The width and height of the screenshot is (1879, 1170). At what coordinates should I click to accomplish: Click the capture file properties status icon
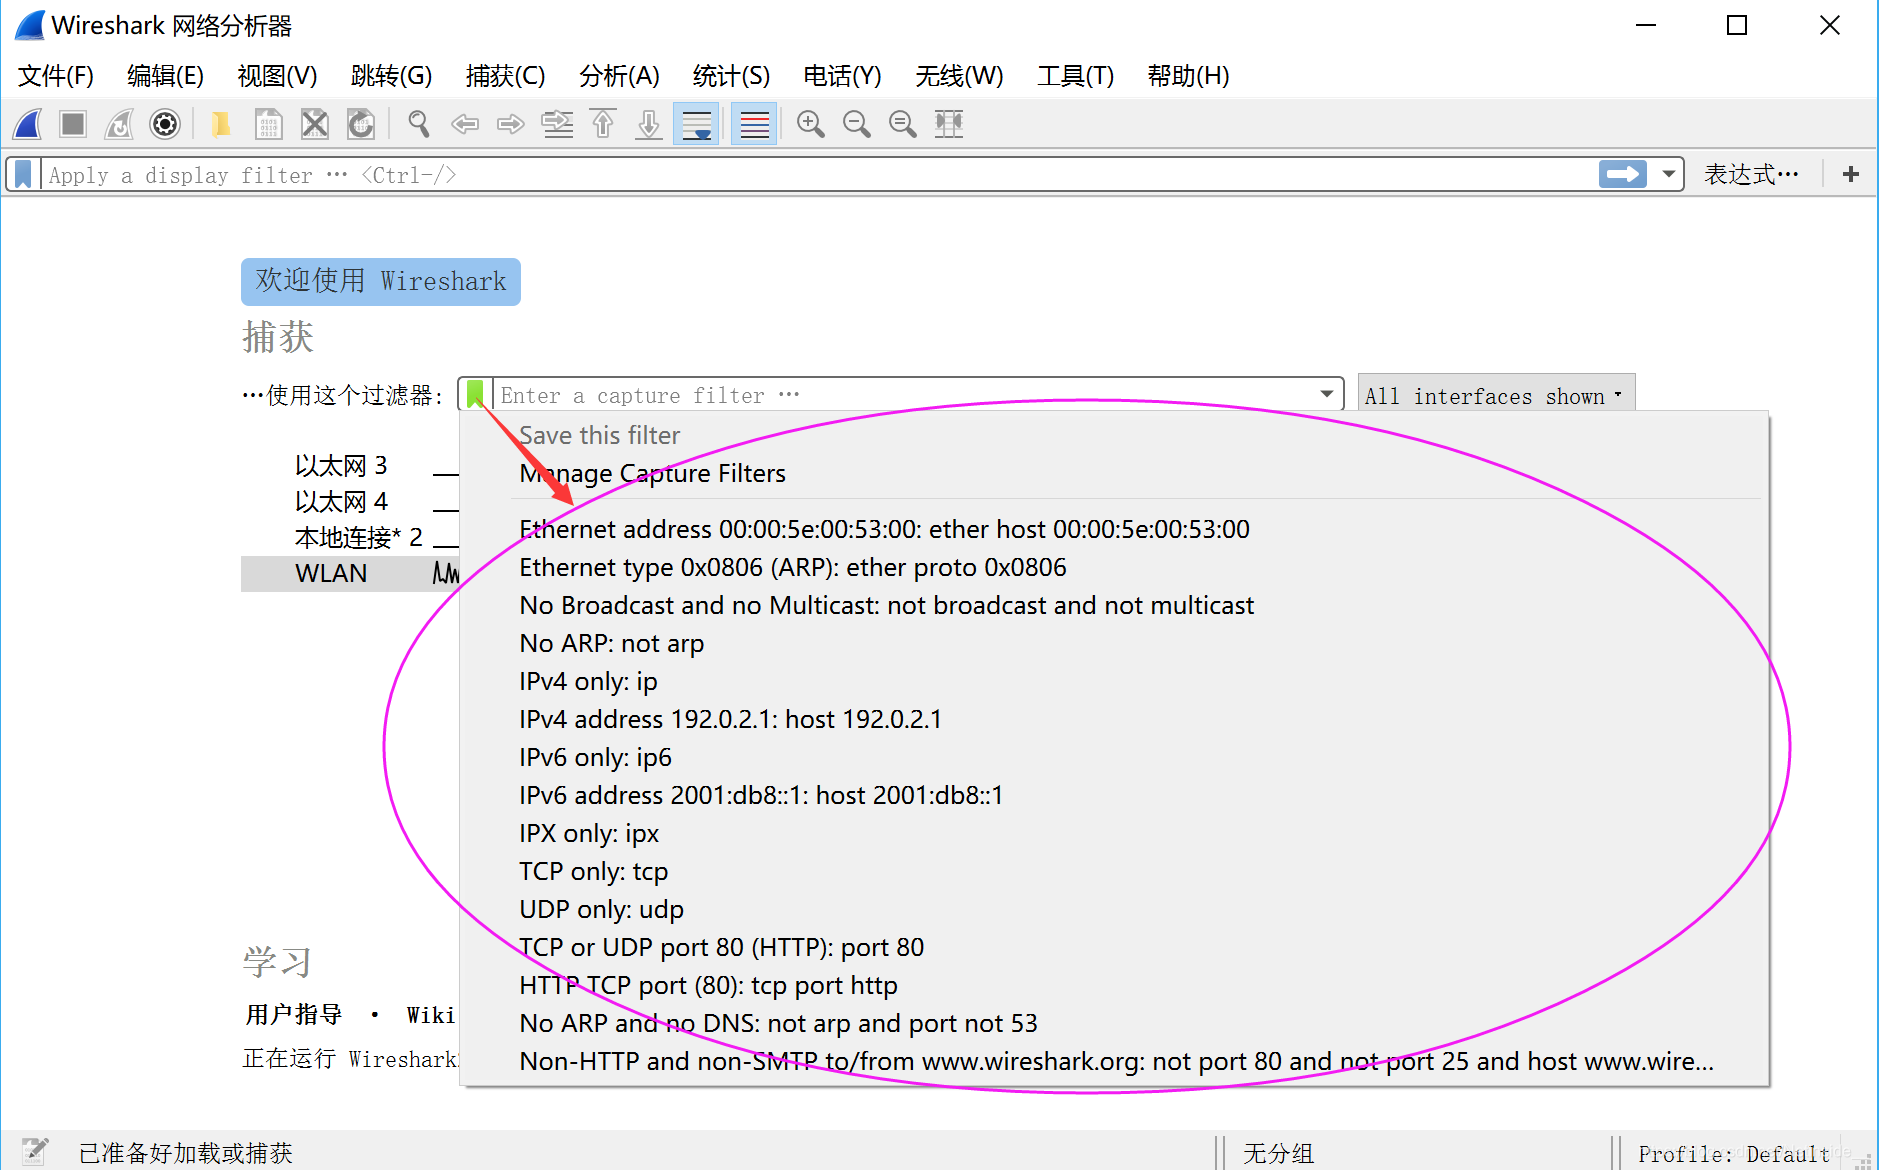(x=35, y=1151)
